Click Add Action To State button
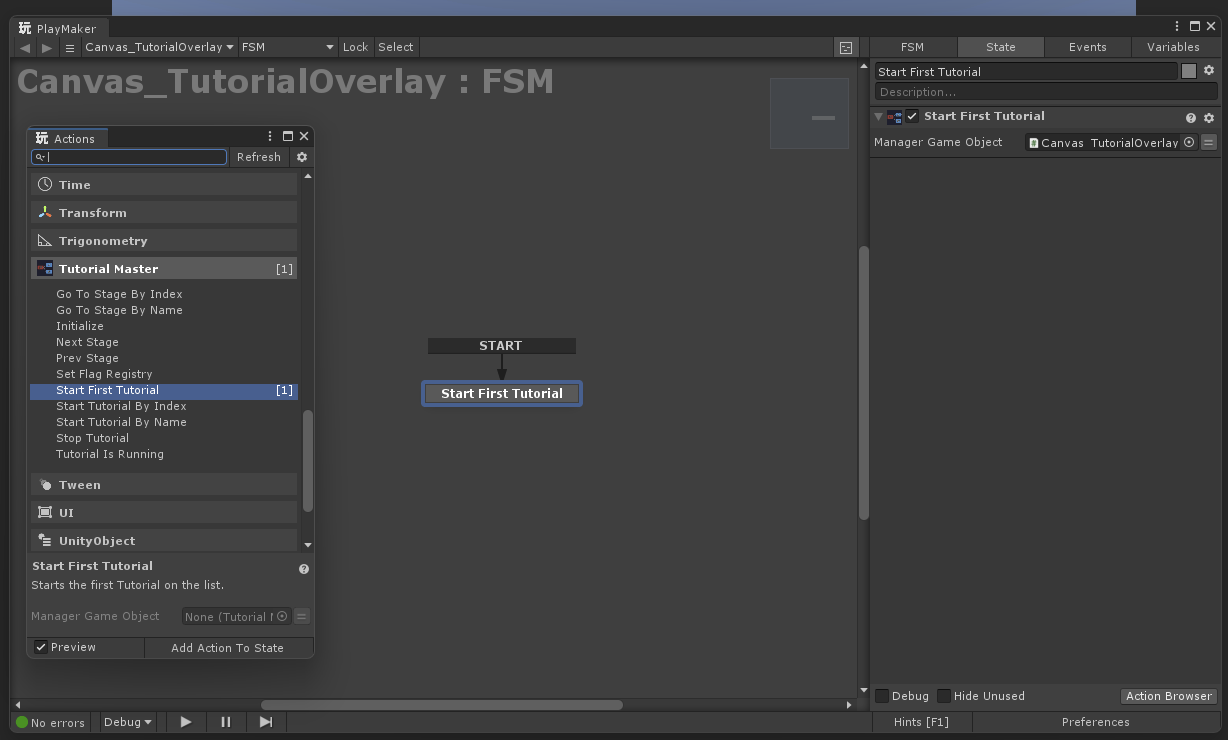The width and height of the screenshot is (1228, 740). pyautogui.click(x=227, y=648)
